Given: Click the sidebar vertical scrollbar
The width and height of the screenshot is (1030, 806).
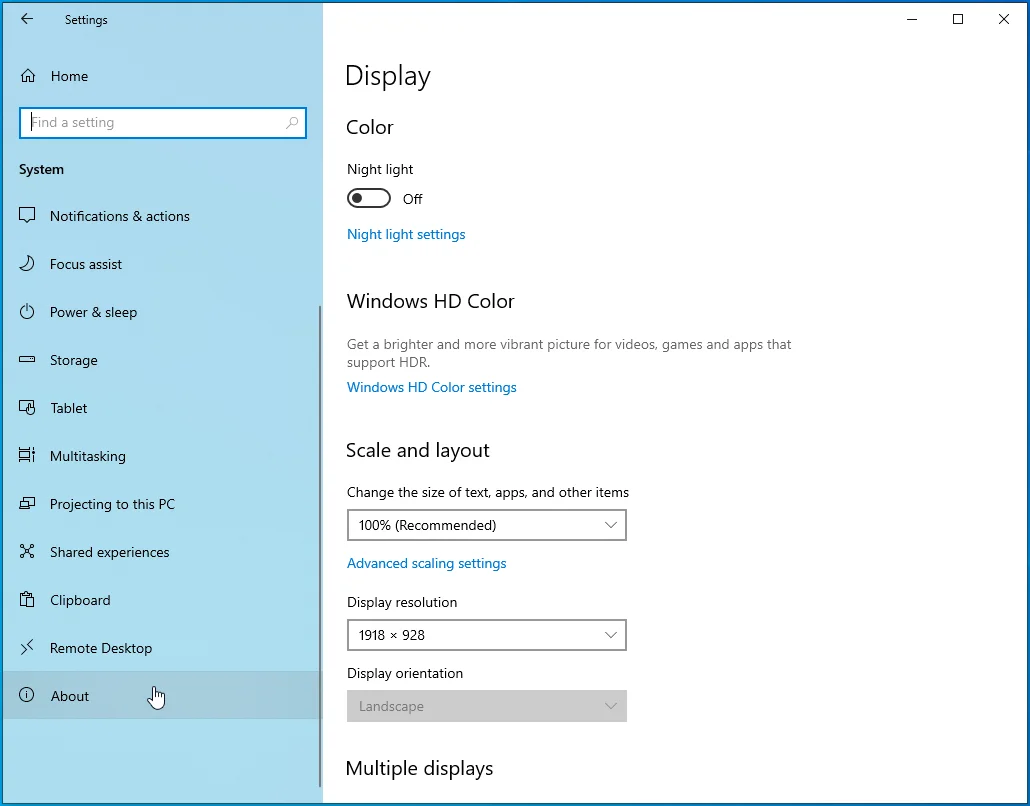Looking at the screenshot, I should click(320, 545).
